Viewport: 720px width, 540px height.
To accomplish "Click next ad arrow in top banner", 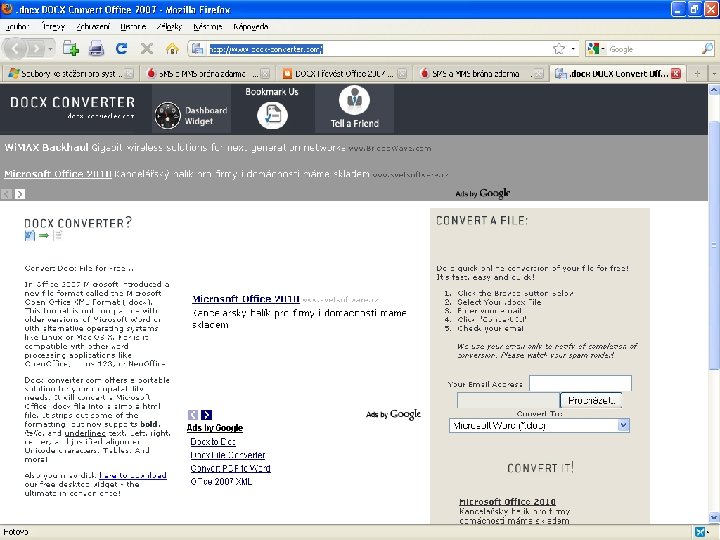I will coord(20,194).
